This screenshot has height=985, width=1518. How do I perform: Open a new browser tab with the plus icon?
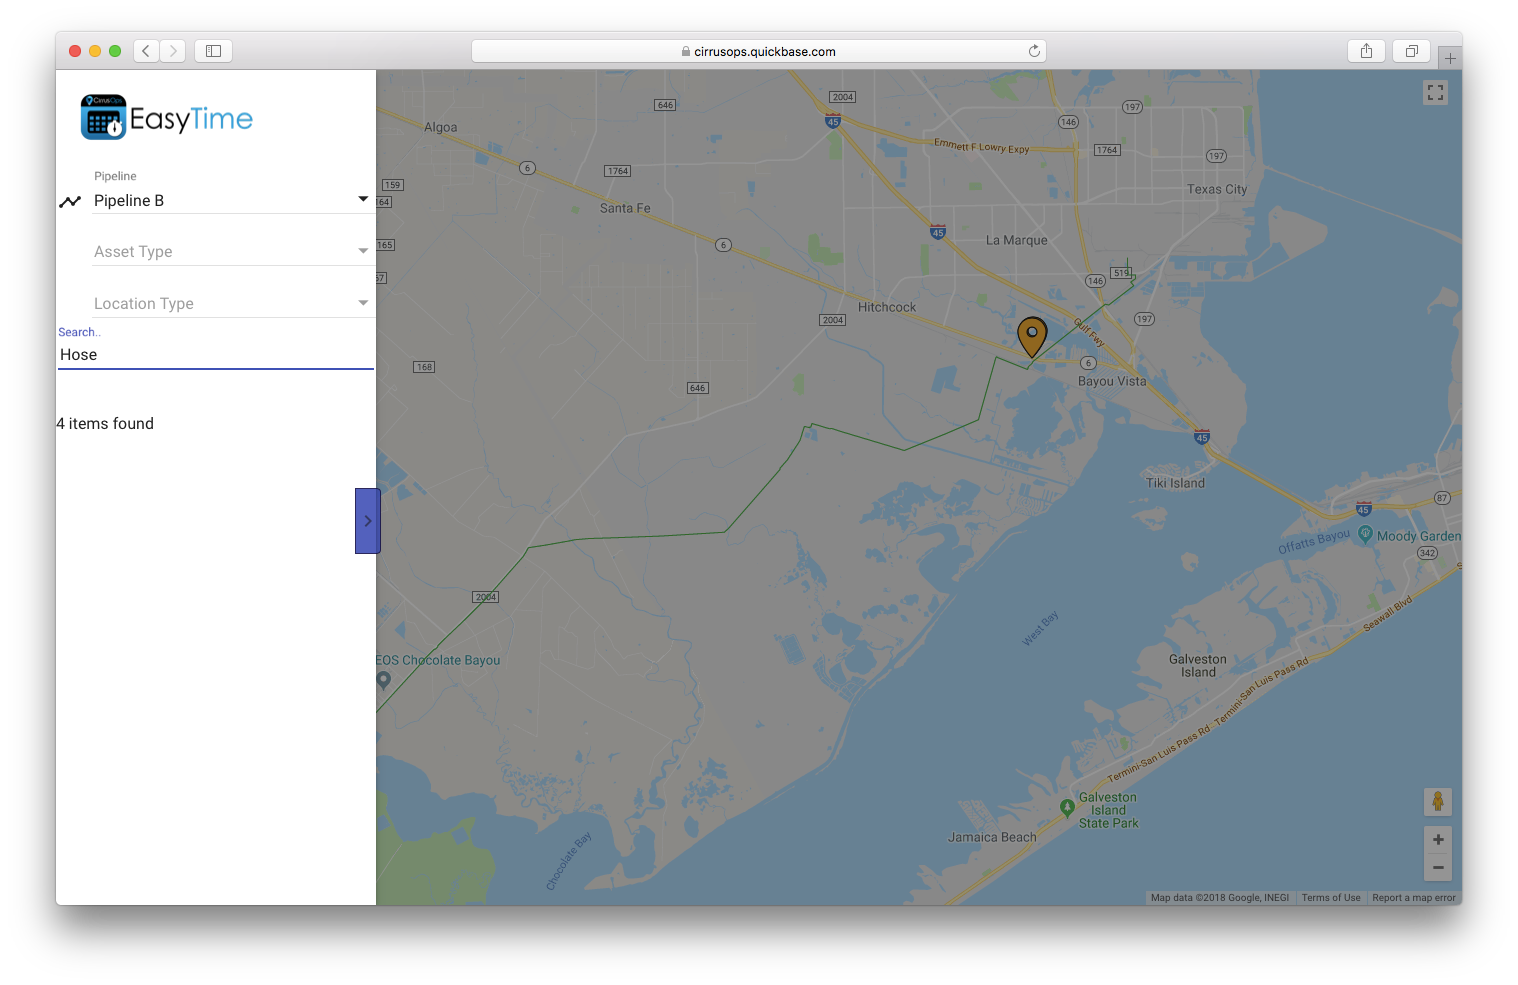(1450, 57)
